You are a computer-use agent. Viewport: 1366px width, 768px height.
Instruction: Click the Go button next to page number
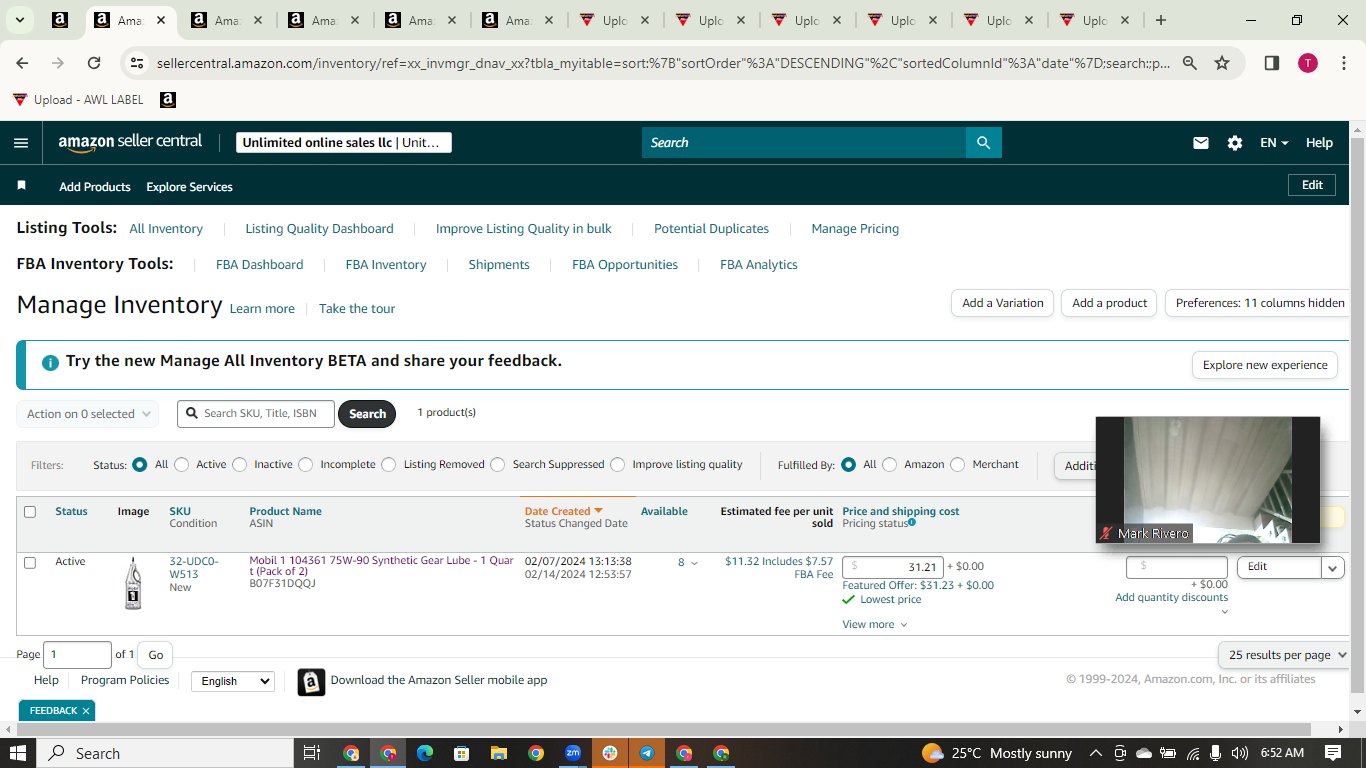click(156, 655)
